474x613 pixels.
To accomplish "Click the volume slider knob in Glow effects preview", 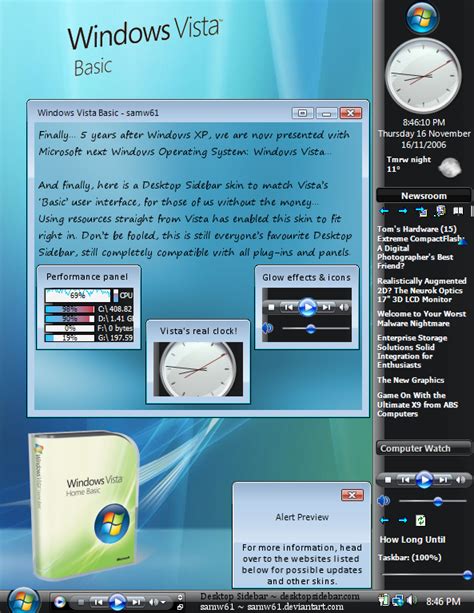I will click(311, 328).
